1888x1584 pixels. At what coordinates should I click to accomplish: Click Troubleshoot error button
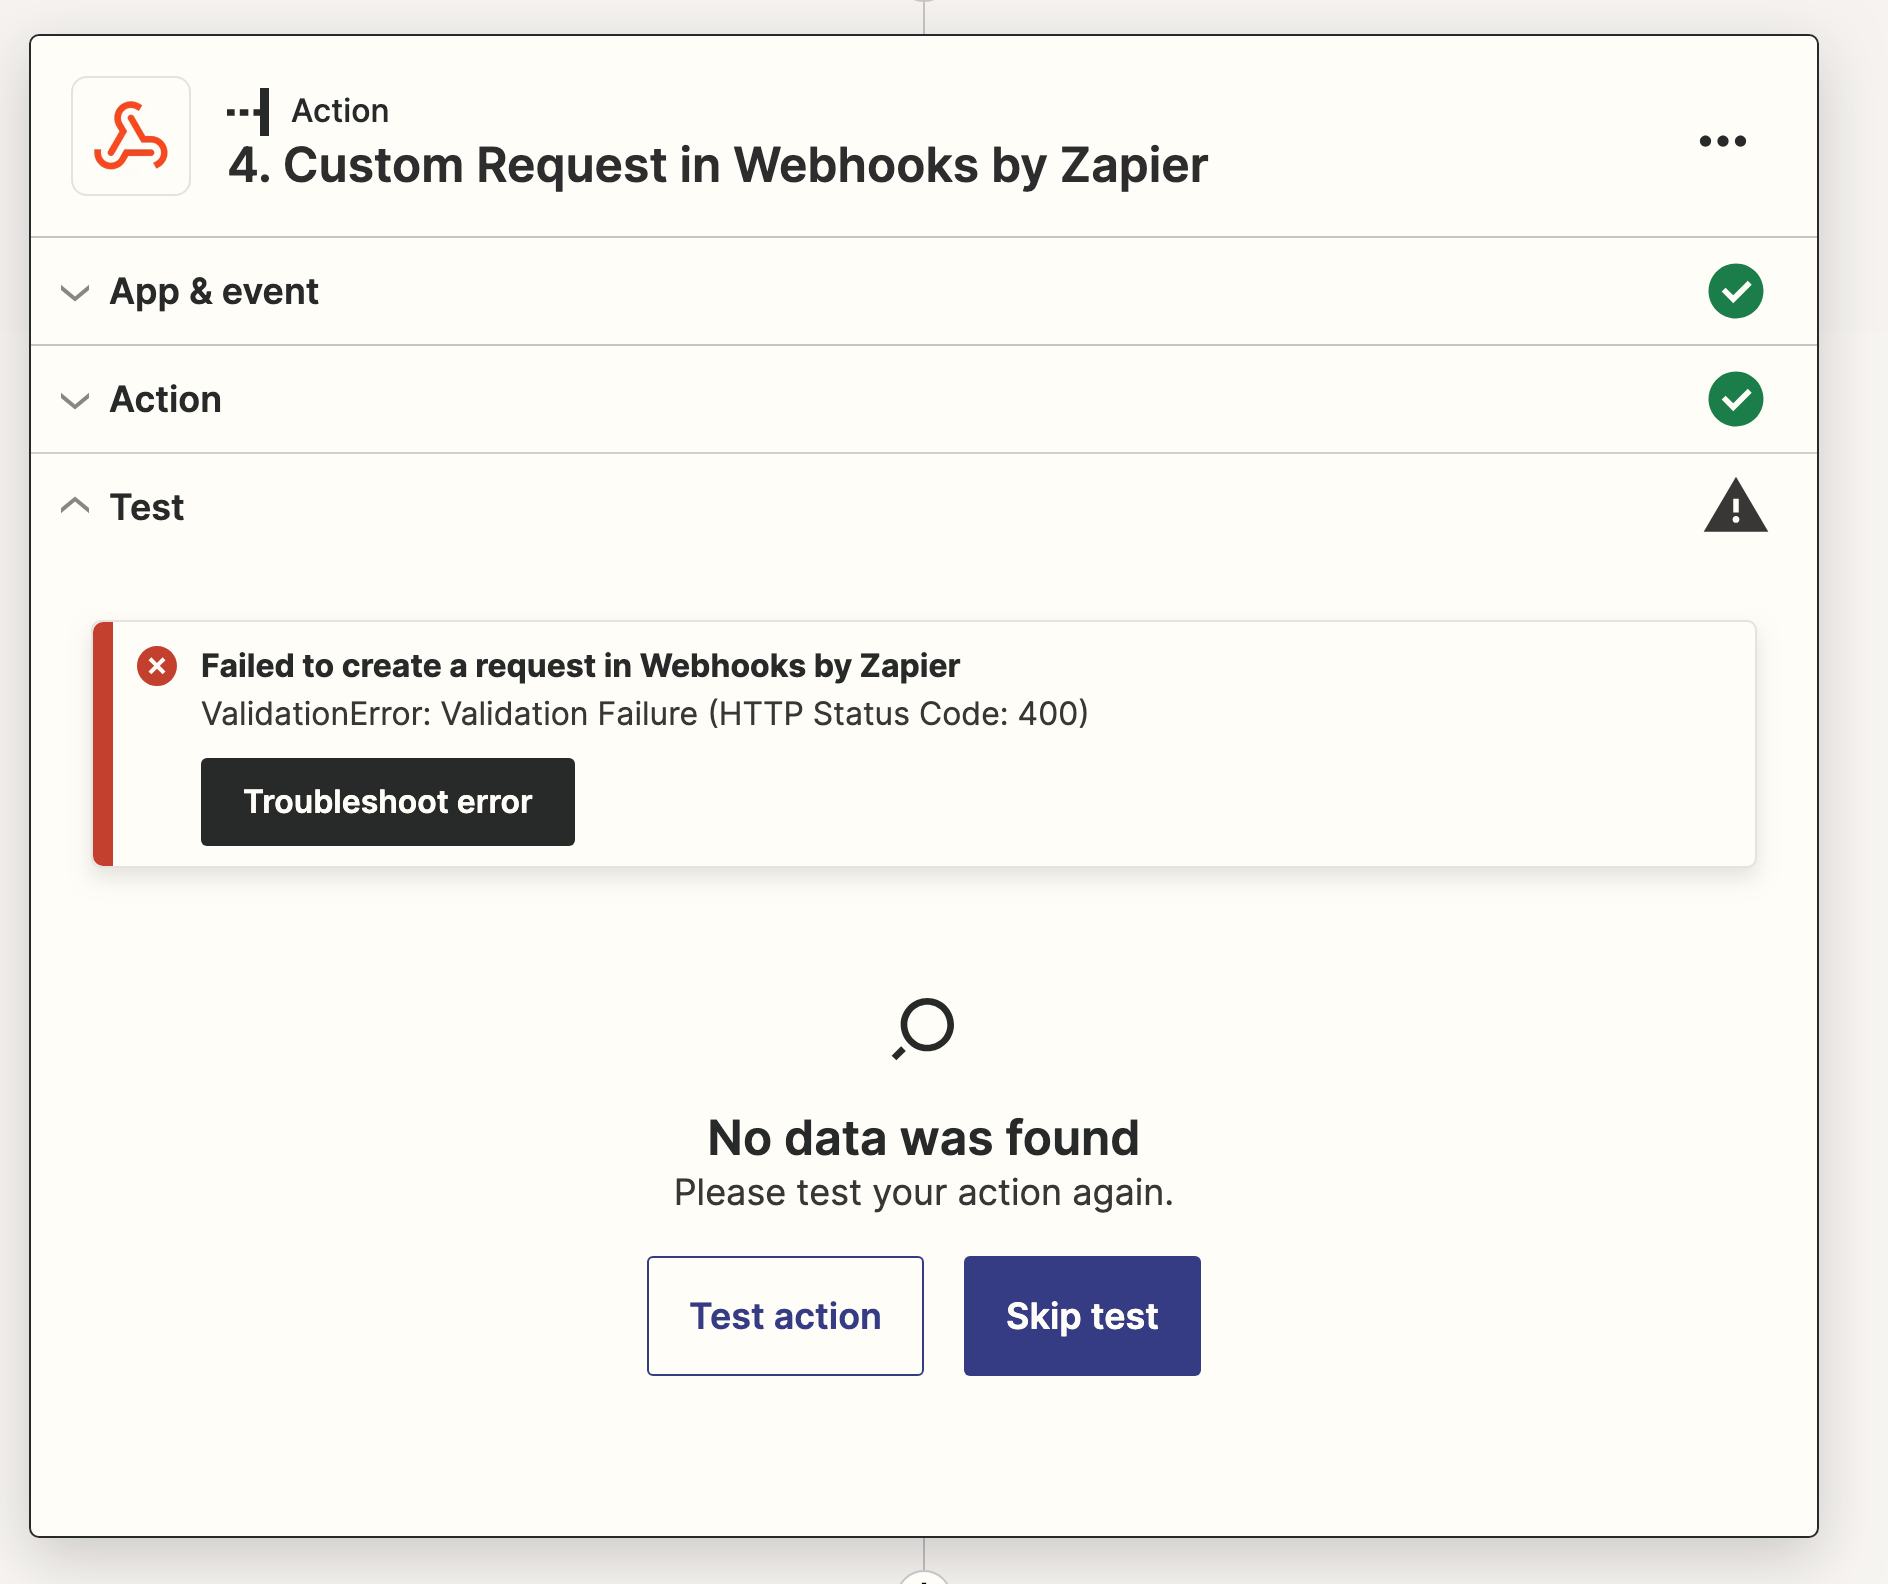click(x=388, y=802)
